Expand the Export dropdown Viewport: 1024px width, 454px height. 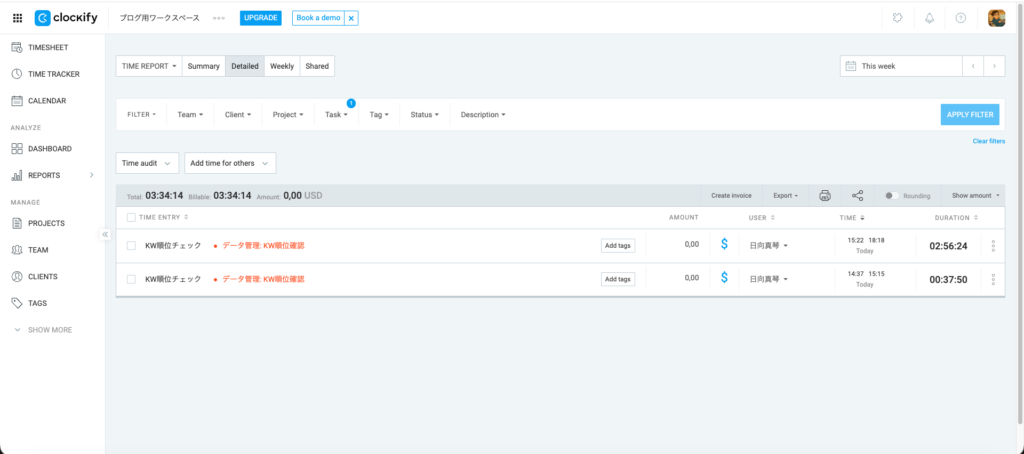785,196
